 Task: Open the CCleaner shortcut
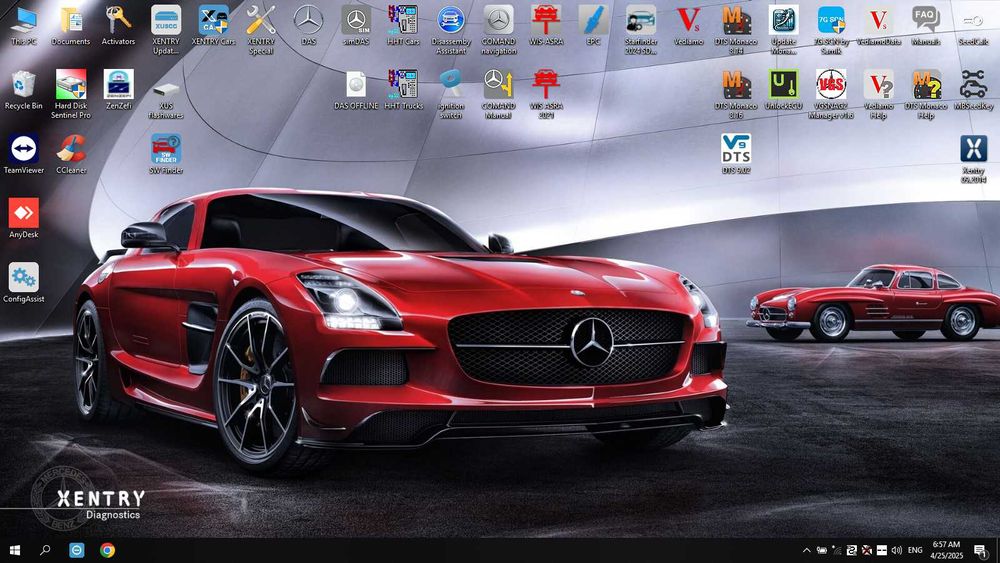coord(71,154)
